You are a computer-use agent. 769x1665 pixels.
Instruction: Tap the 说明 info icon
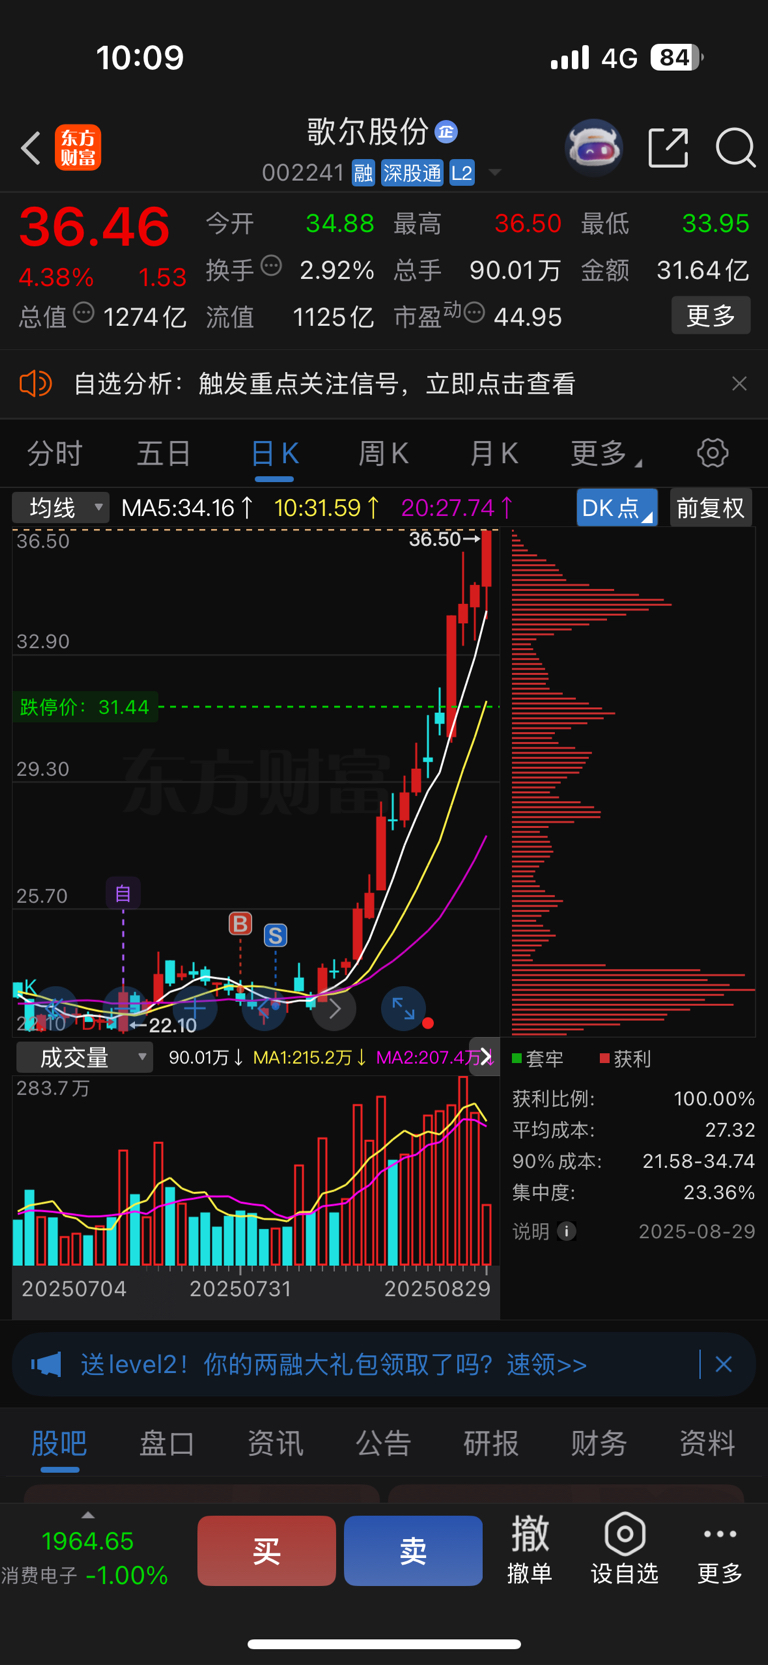pos(566,1232)
